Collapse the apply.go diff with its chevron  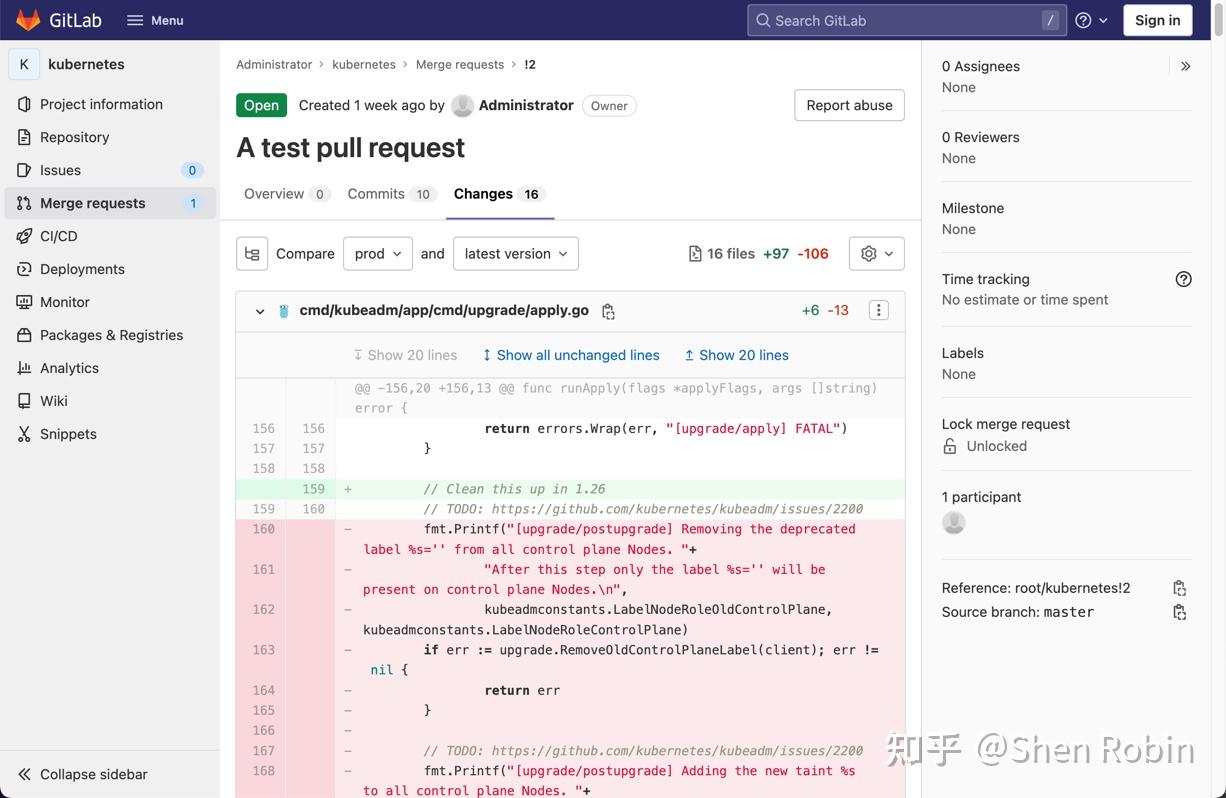click(x=259, y=310)
